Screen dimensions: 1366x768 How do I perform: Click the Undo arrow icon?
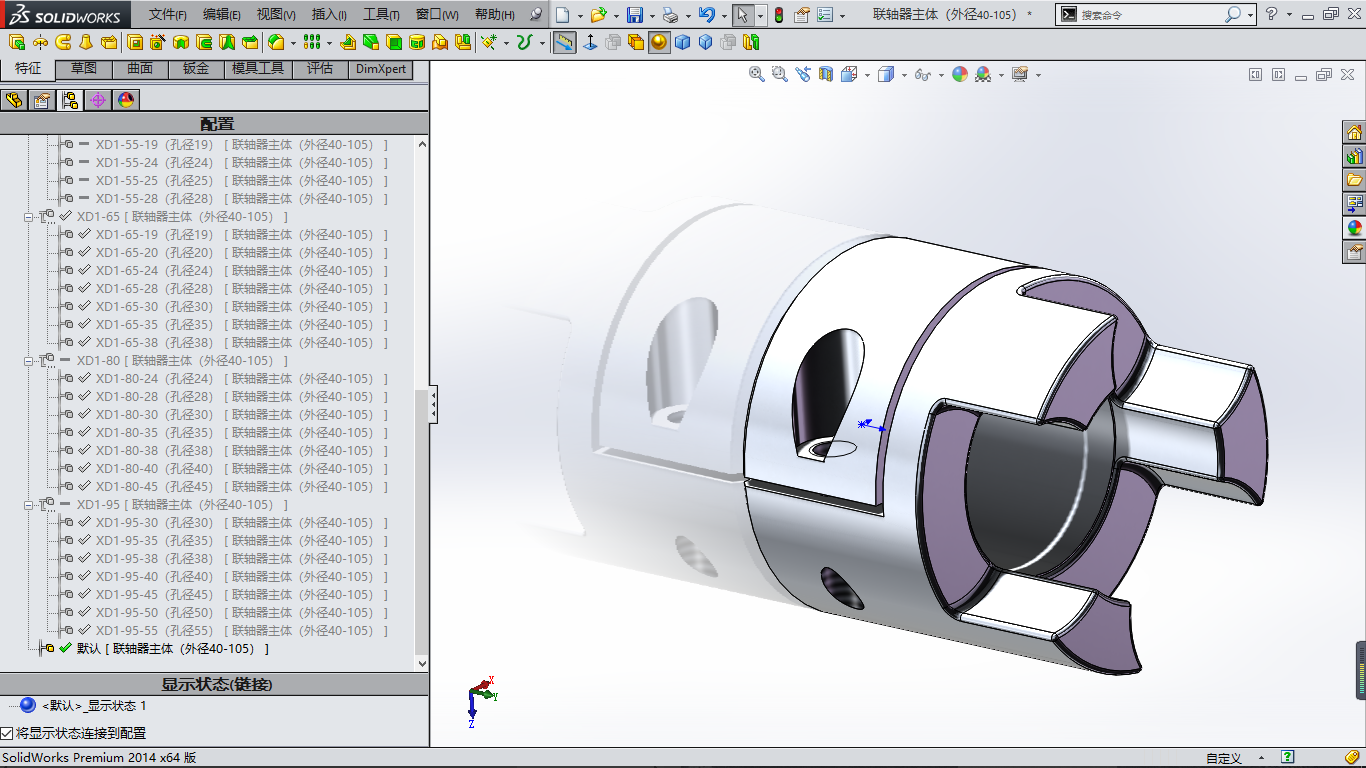[707, 15]
